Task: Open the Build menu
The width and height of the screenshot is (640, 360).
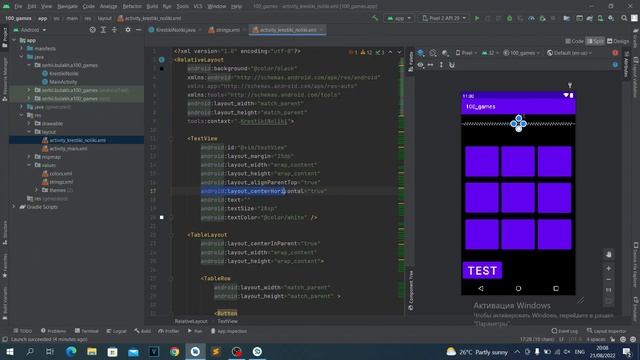Action: (152, 7)
